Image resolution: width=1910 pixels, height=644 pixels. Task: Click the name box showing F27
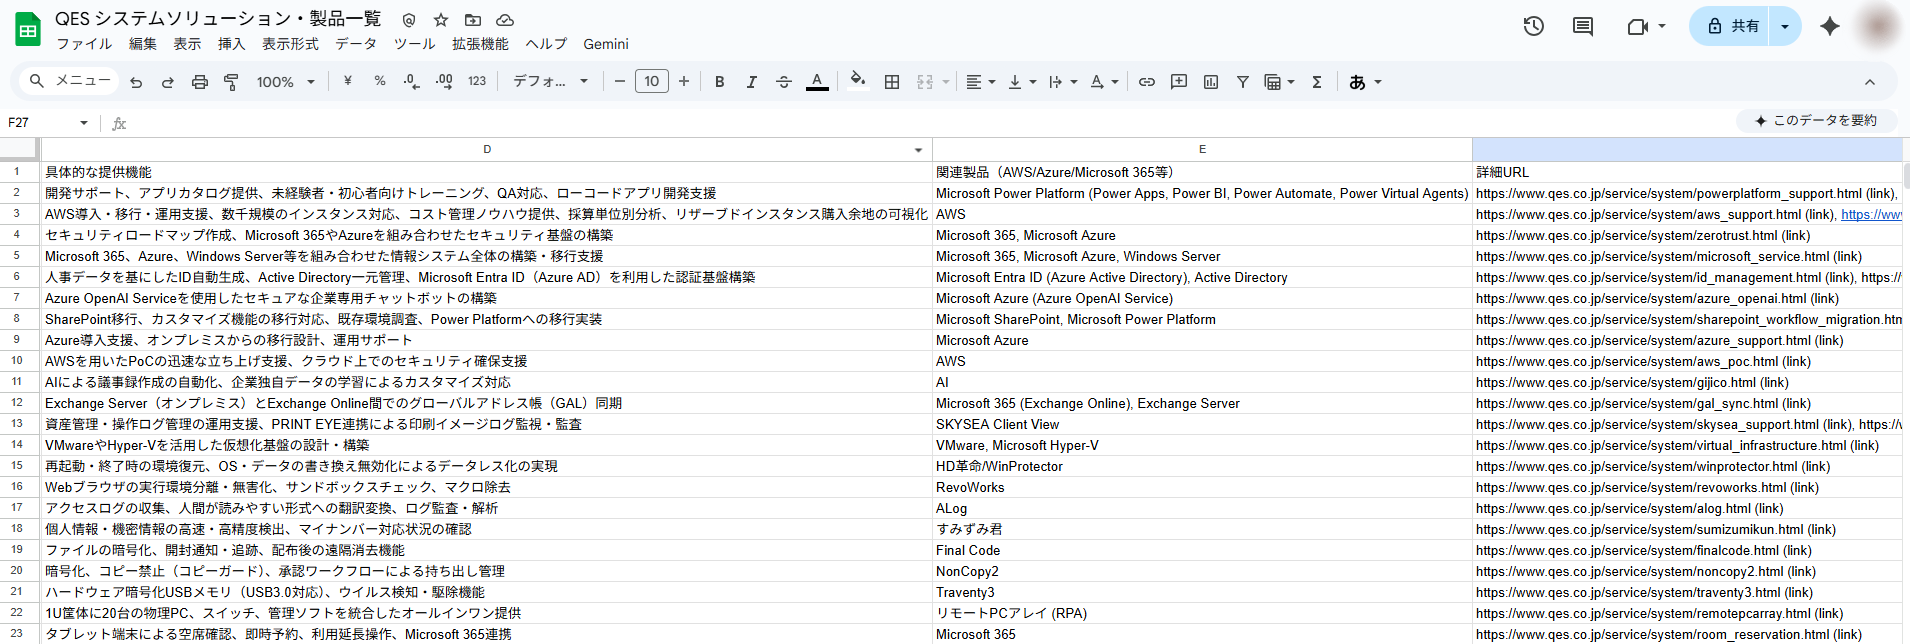tap(45, 123)
